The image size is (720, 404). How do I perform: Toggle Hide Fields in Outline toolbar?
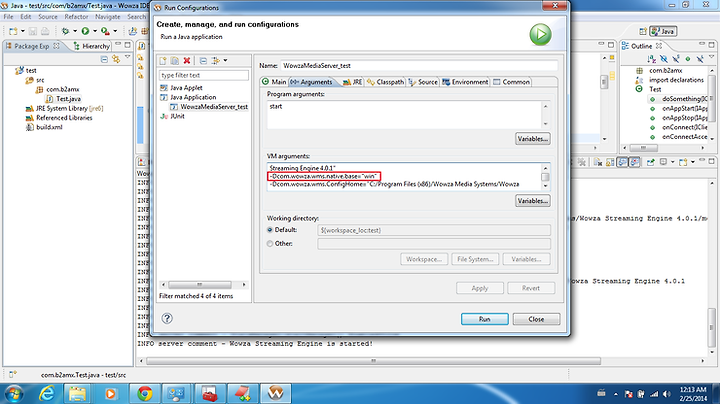[x=664, y=59]
